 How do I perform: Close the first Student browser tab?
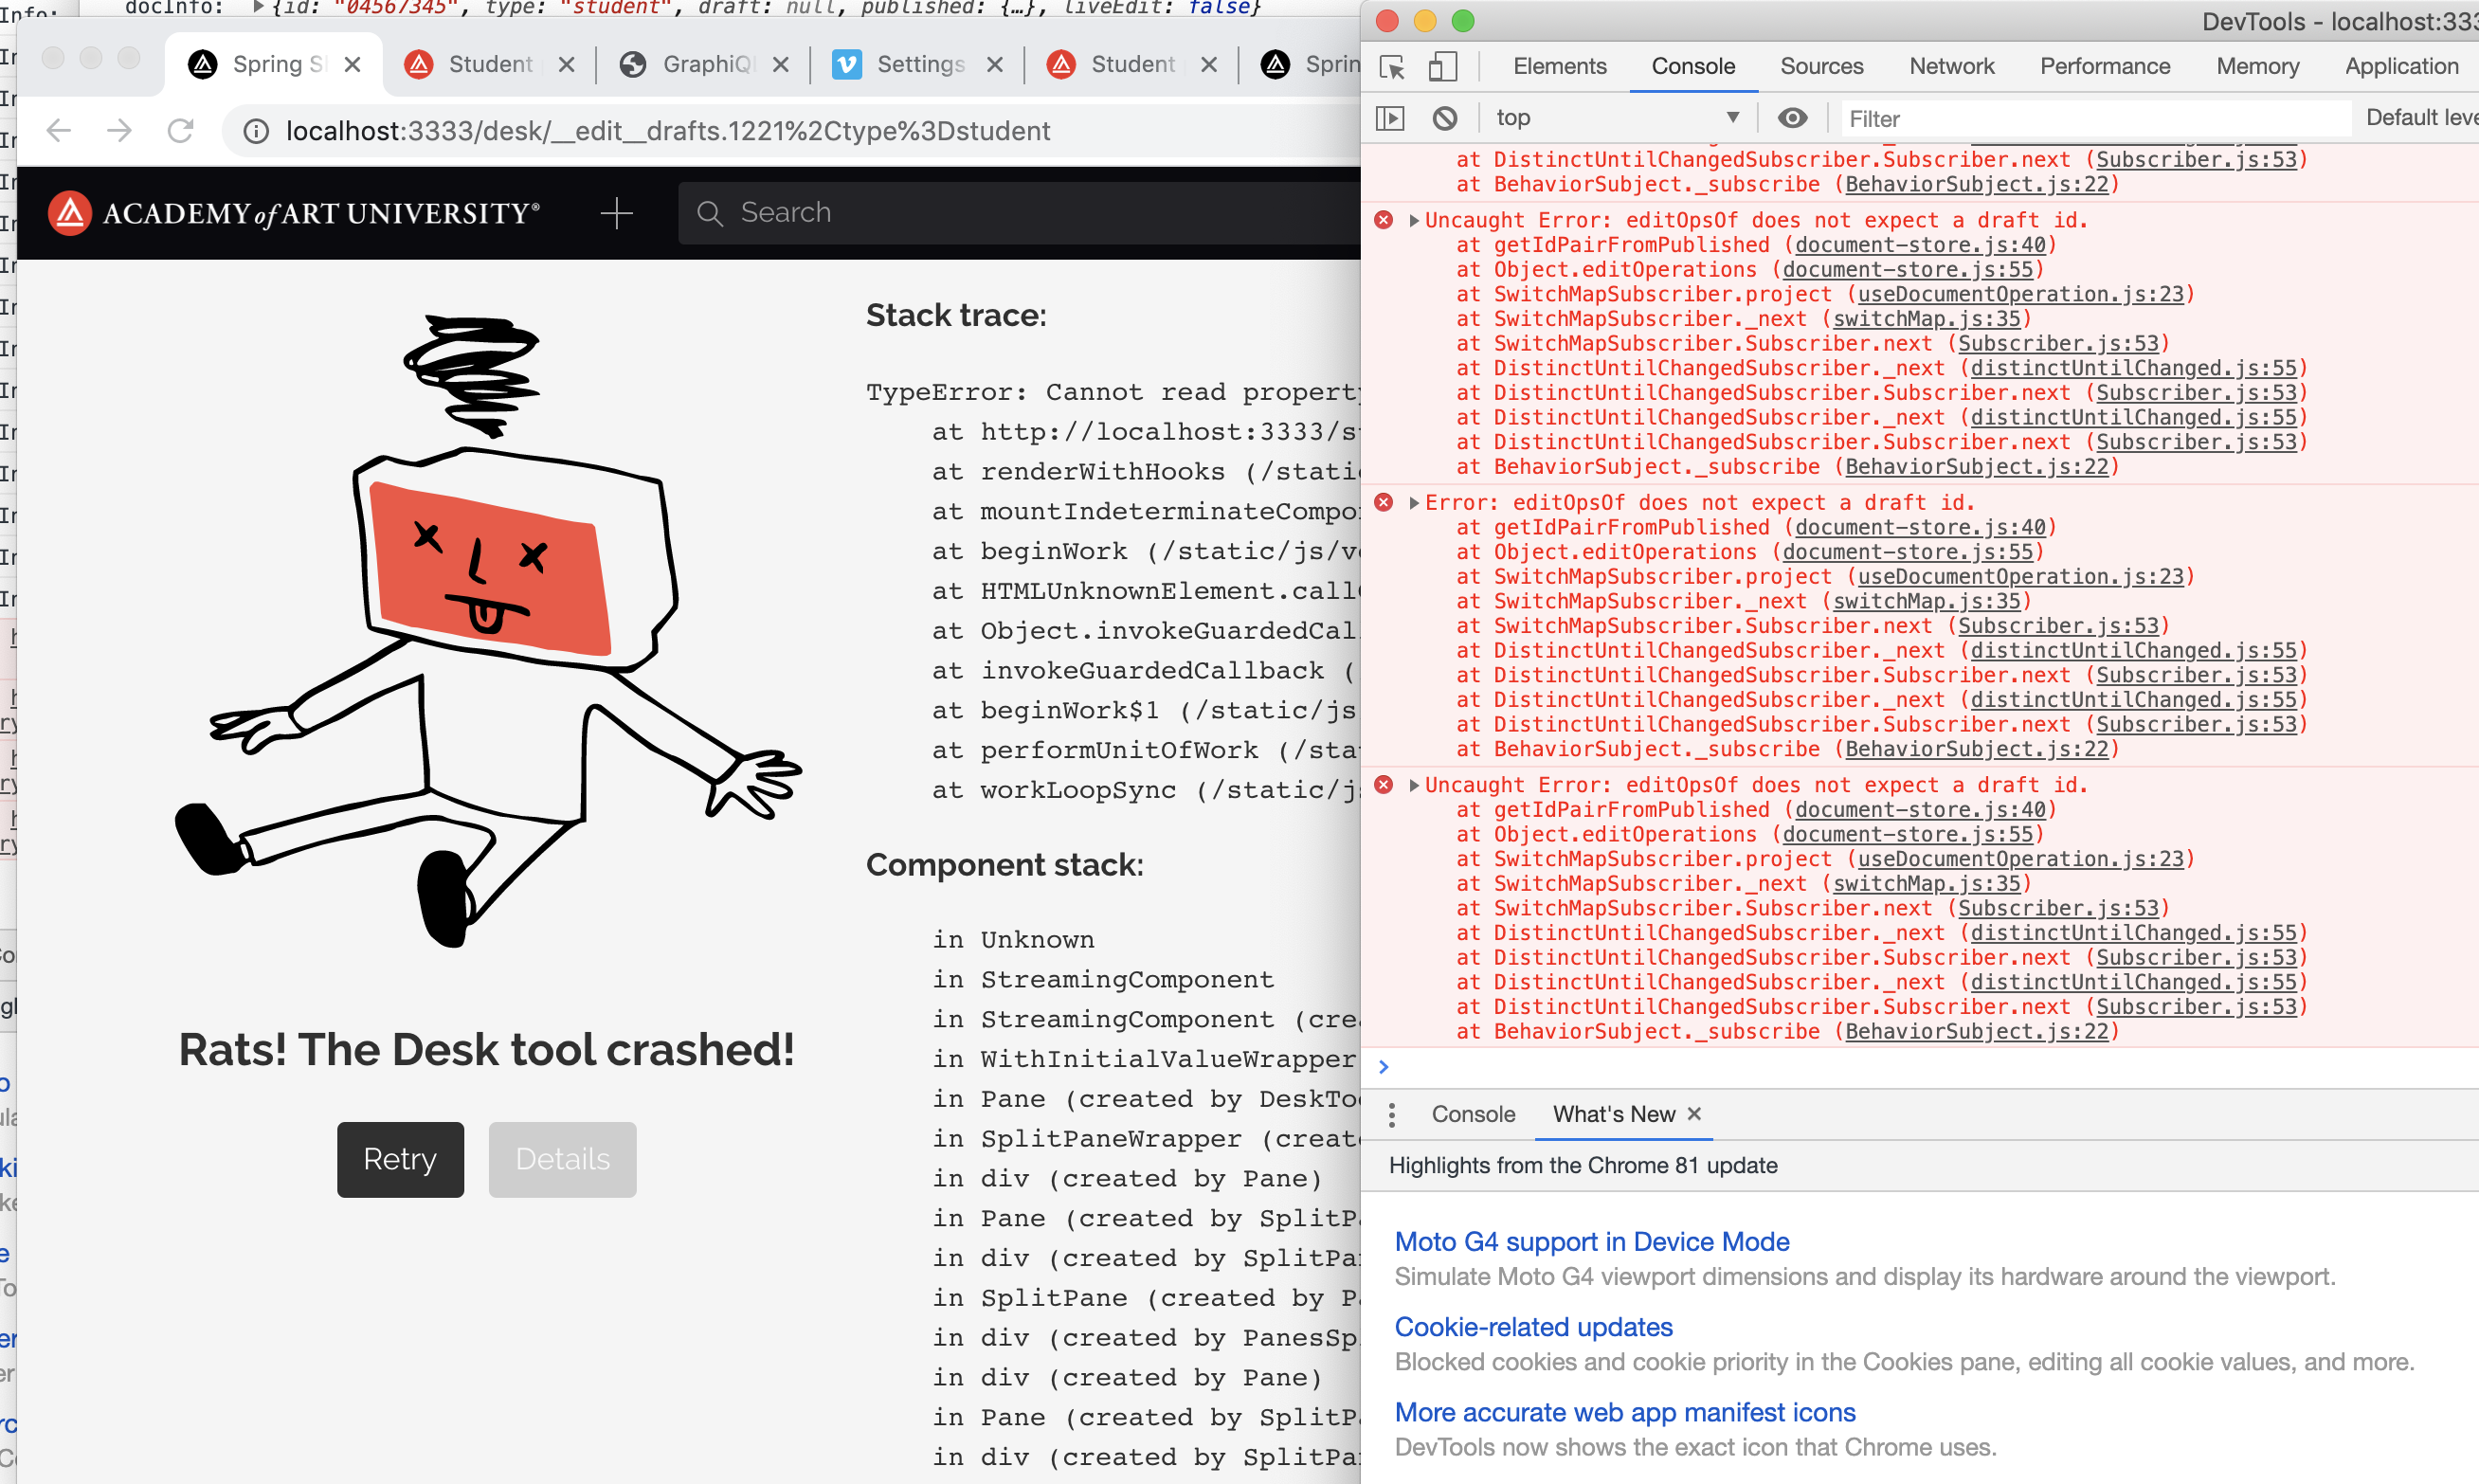pos(566,65)
